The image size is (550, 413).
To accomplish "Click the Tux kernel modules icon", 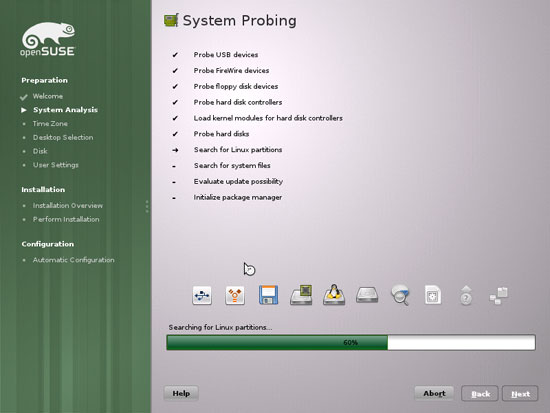I will [334, 294].
